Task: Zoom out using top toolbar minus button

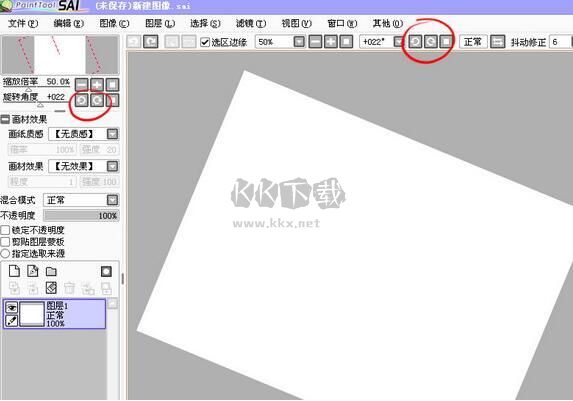Action: 315,42
